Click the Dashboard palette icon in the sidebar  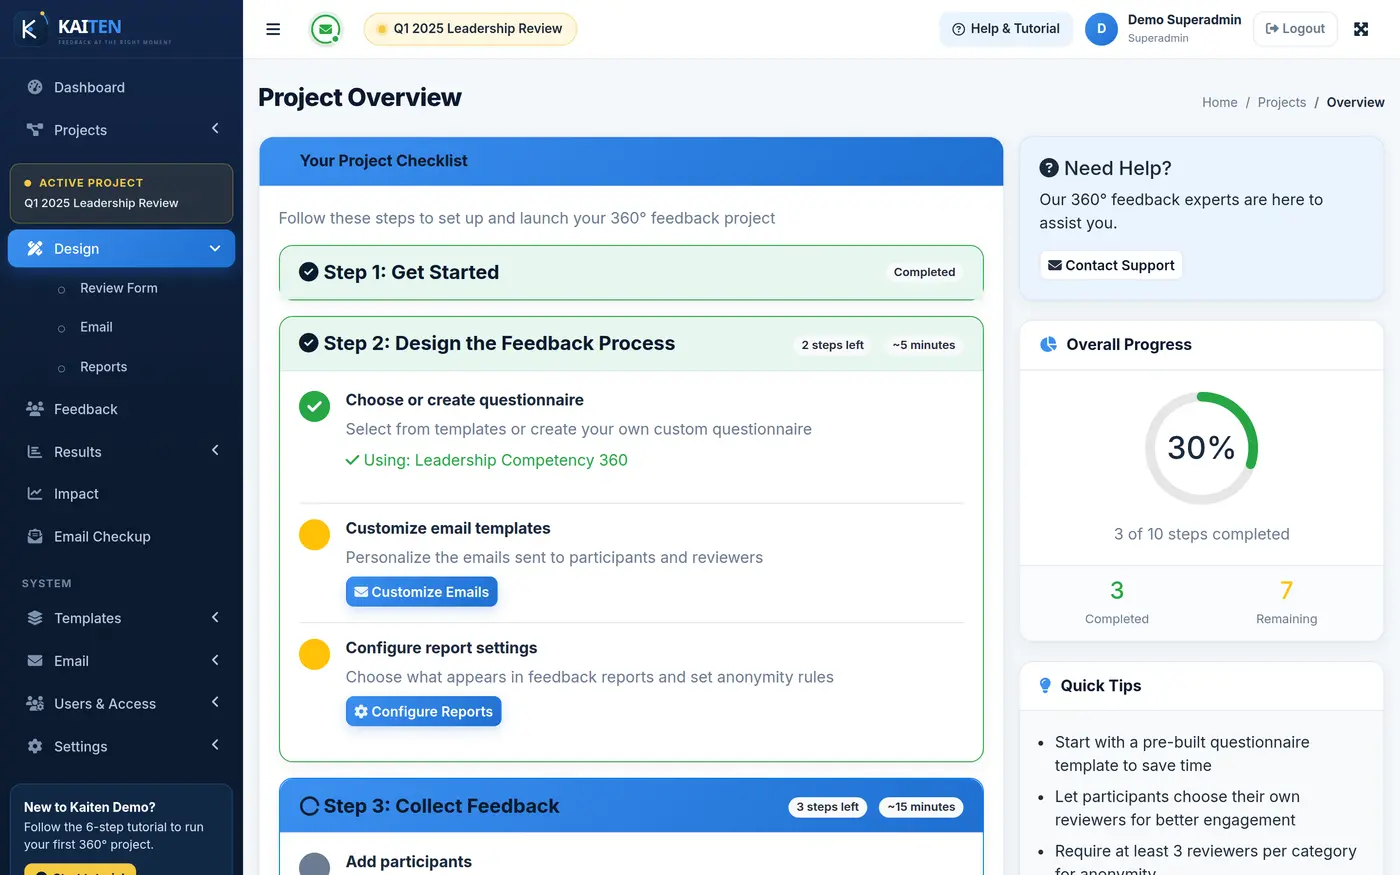(x=35, y=87)
